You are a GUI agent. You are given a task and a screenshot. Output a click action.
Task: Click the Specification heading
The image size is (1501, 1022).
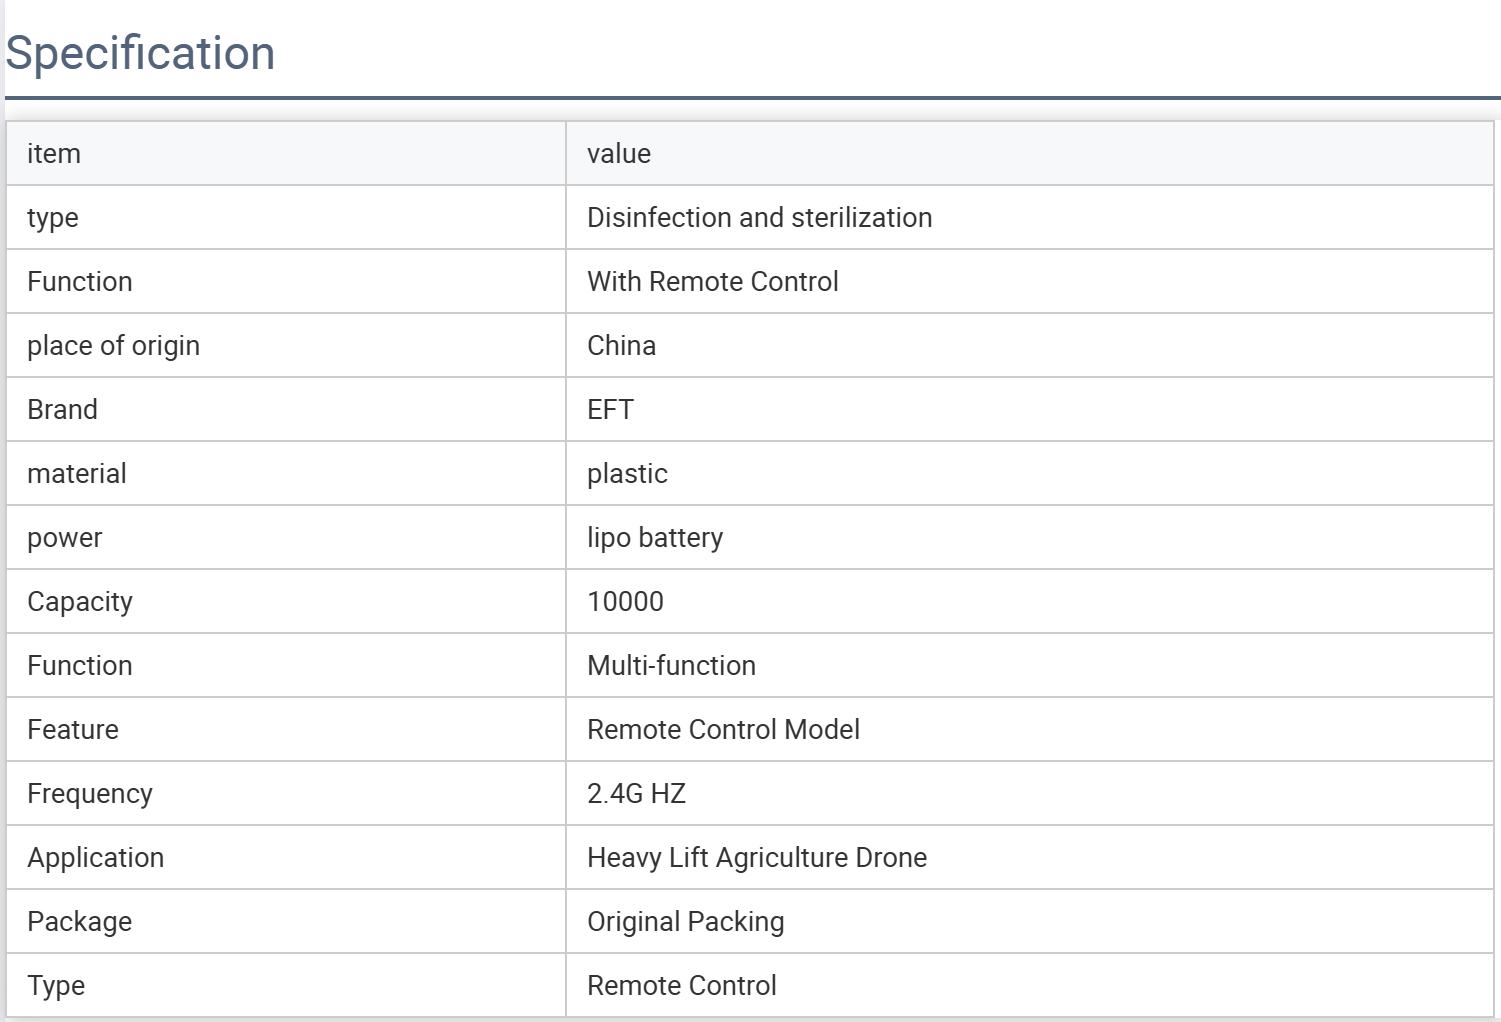pyautogui.click(x=140, y=53)
